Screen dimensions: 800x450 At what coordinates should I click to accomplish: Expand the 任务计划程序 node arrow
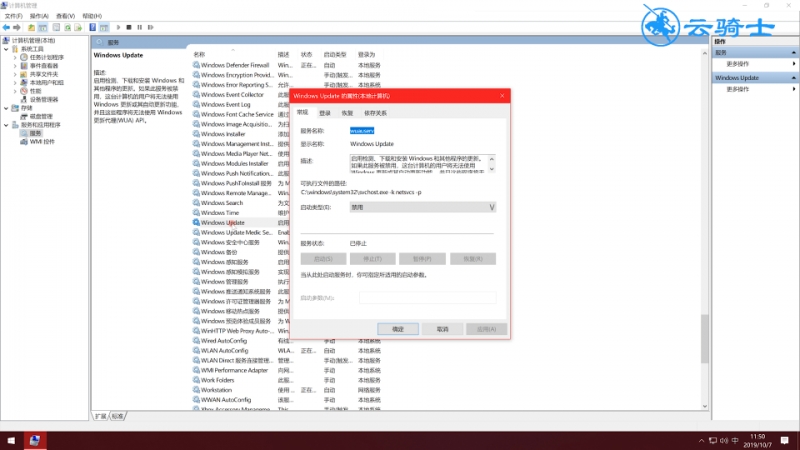[x=15, y=58]
